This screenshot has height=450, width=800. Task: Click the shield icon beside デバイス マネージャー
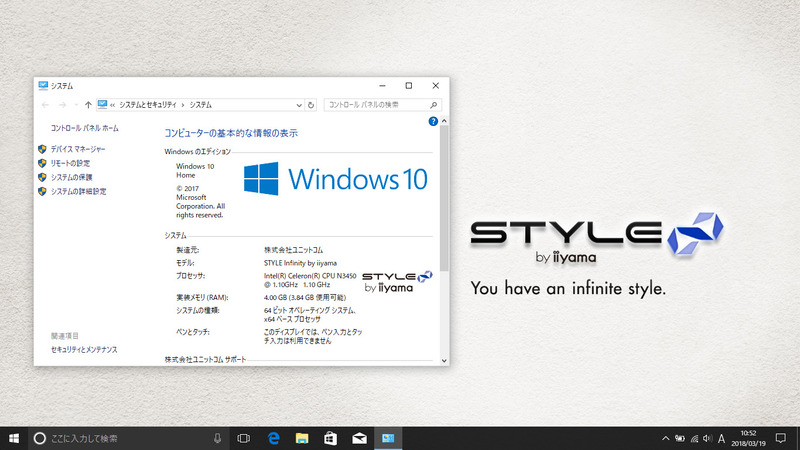coord(42,149)
